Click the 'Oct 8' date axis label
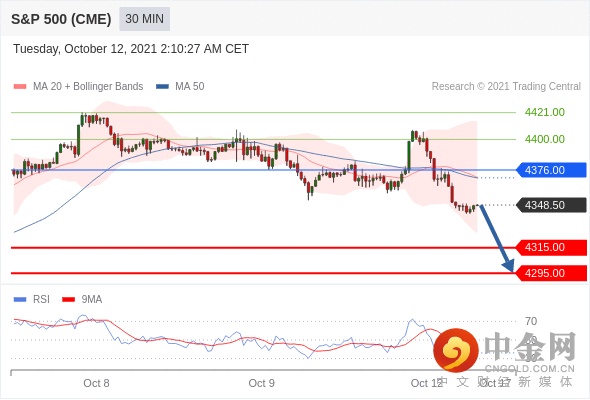Screen dimensions: 590x400 coord(96,383)
